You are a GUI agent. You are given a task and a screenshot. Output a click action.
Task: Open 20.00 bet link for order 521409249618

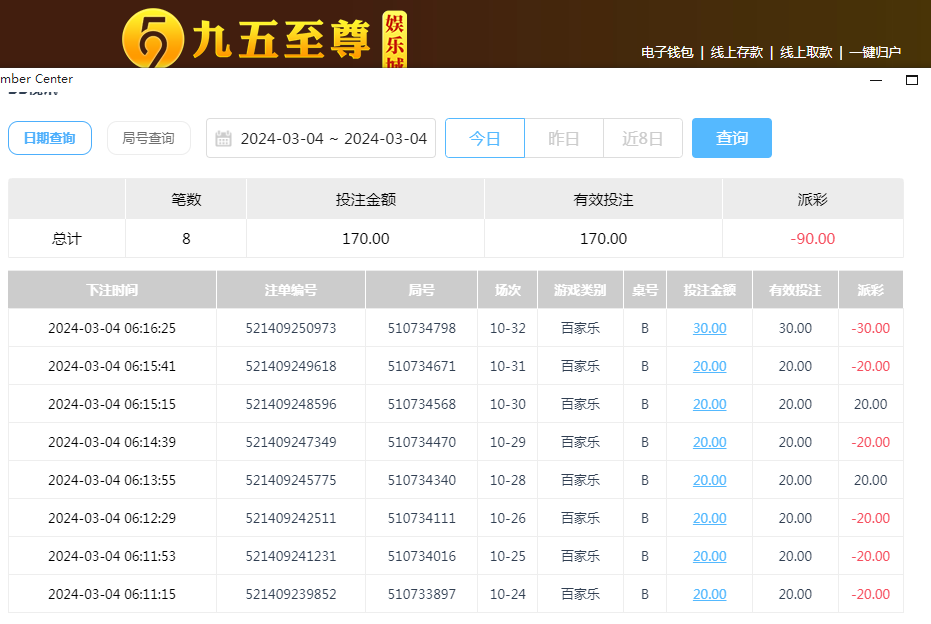tap(710, 366)
